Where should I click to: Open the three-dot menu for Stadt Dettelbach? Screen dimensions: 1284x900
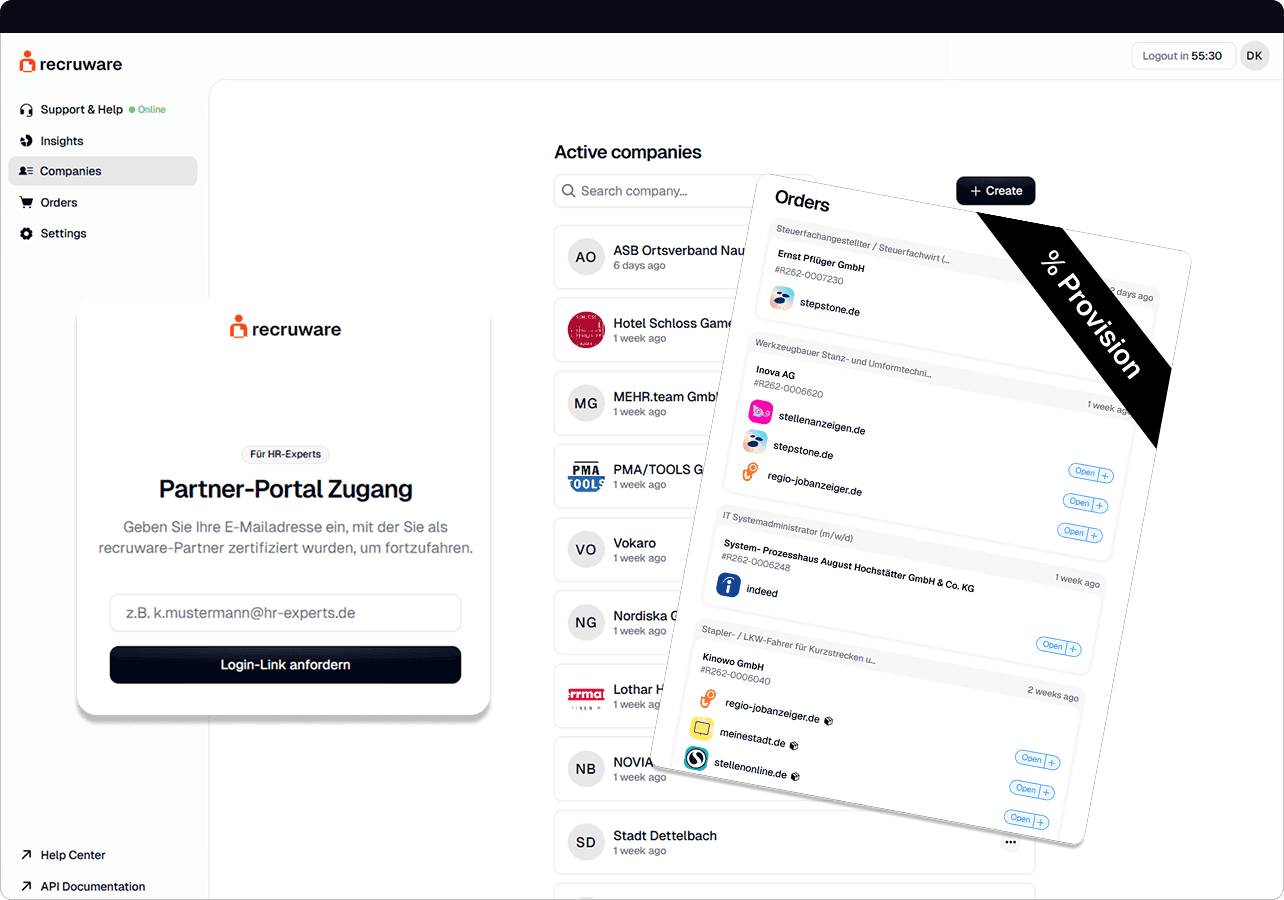(x=1010, y=843)
